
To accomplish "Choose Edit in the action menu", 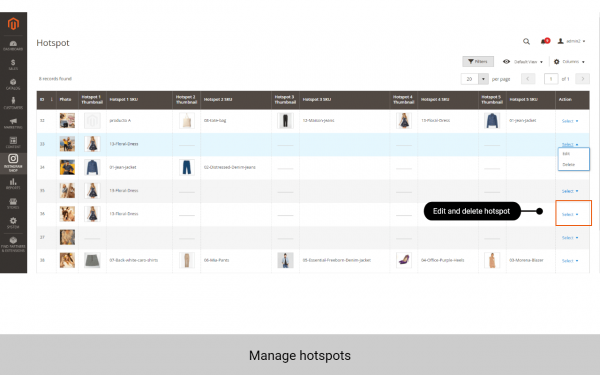I will point(566,153).
